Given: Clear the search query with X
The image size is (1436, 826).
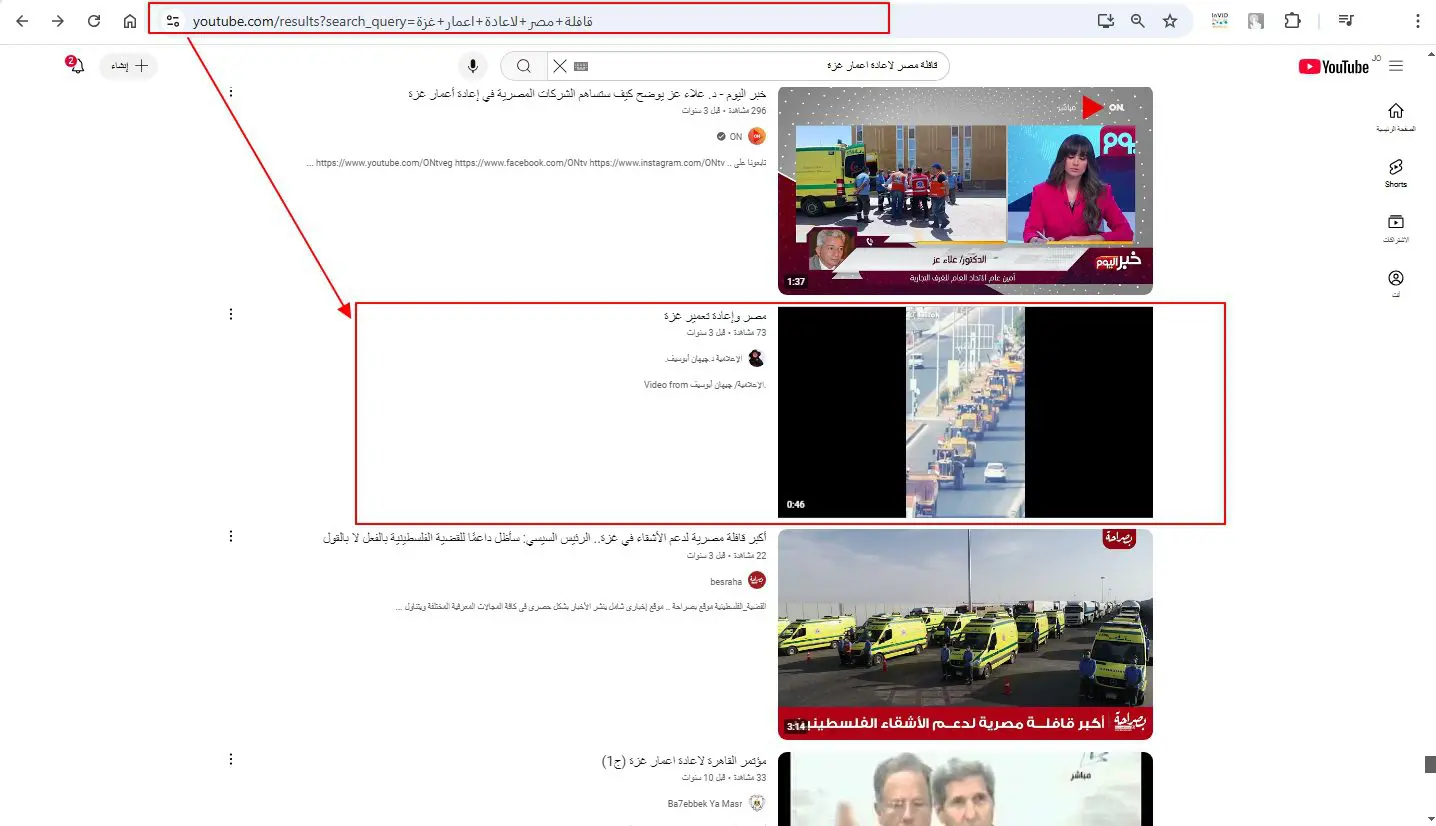Looking at the screenshot, I should tap(560, 66).
